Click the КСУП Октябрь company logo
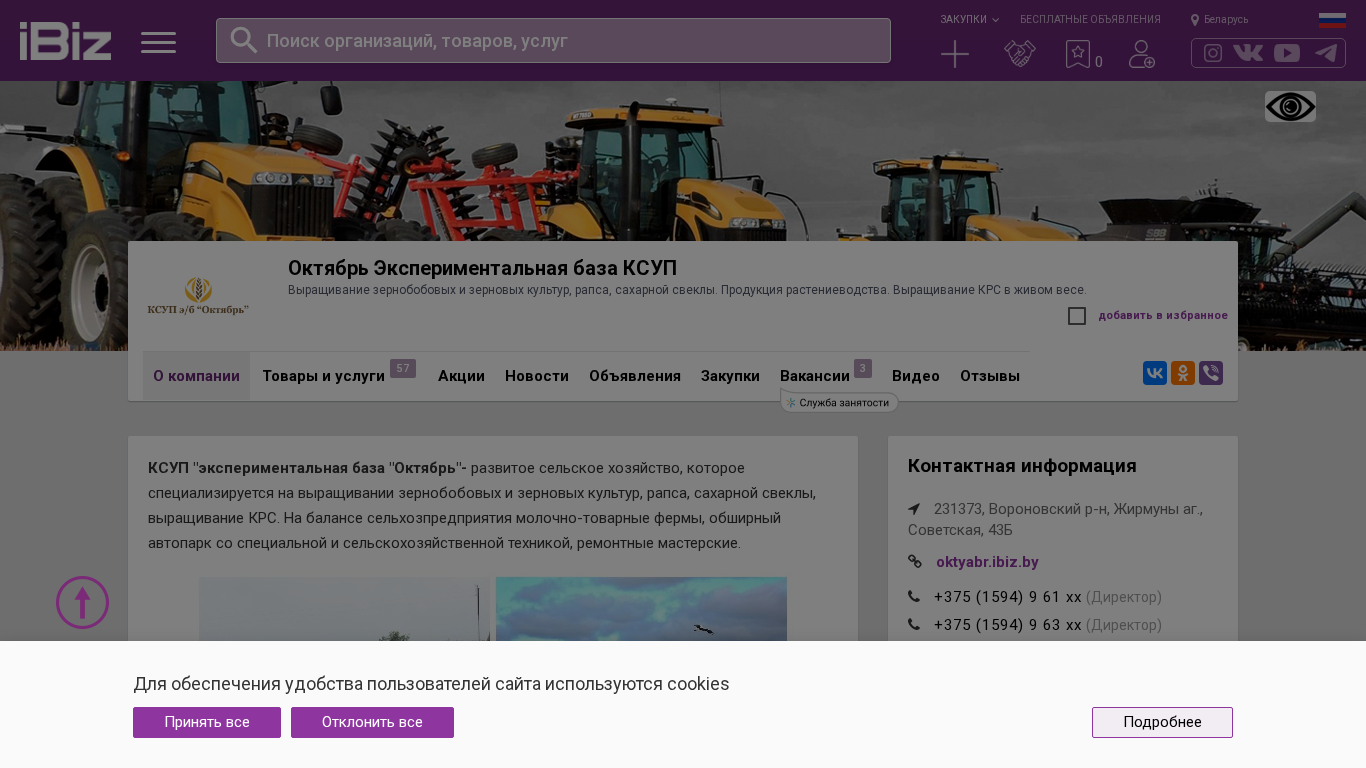This screenshot has height=768, width=1366. [x=198, y=297]
